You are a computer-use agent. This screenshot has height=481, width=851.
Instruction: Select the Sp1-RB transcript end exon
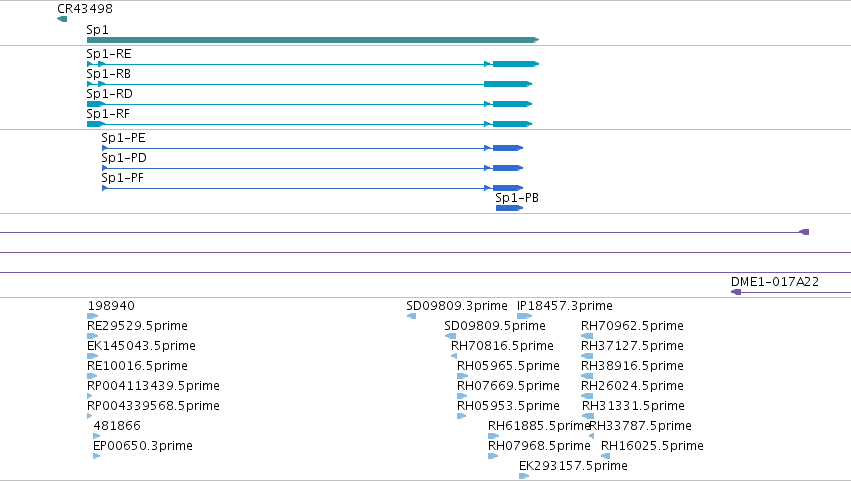[508, 84]
